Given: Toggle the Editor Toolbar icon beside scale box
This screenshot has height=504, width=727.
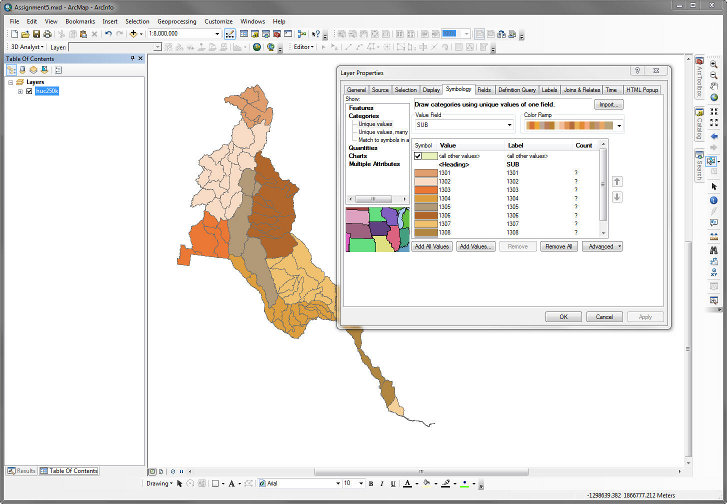Looking at the screenshot, I should (x=230, y=34).
